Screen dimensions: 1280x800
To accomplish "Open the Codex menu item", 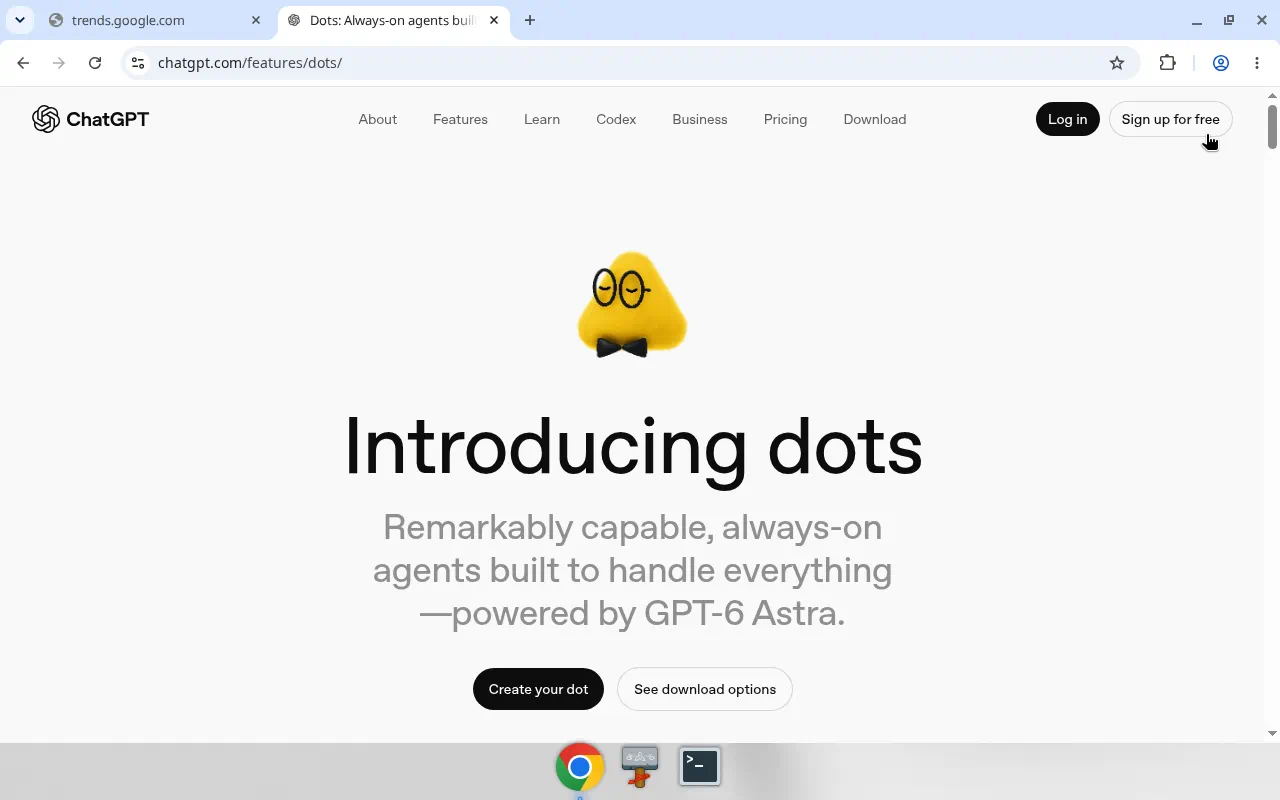I will (616, 119).
